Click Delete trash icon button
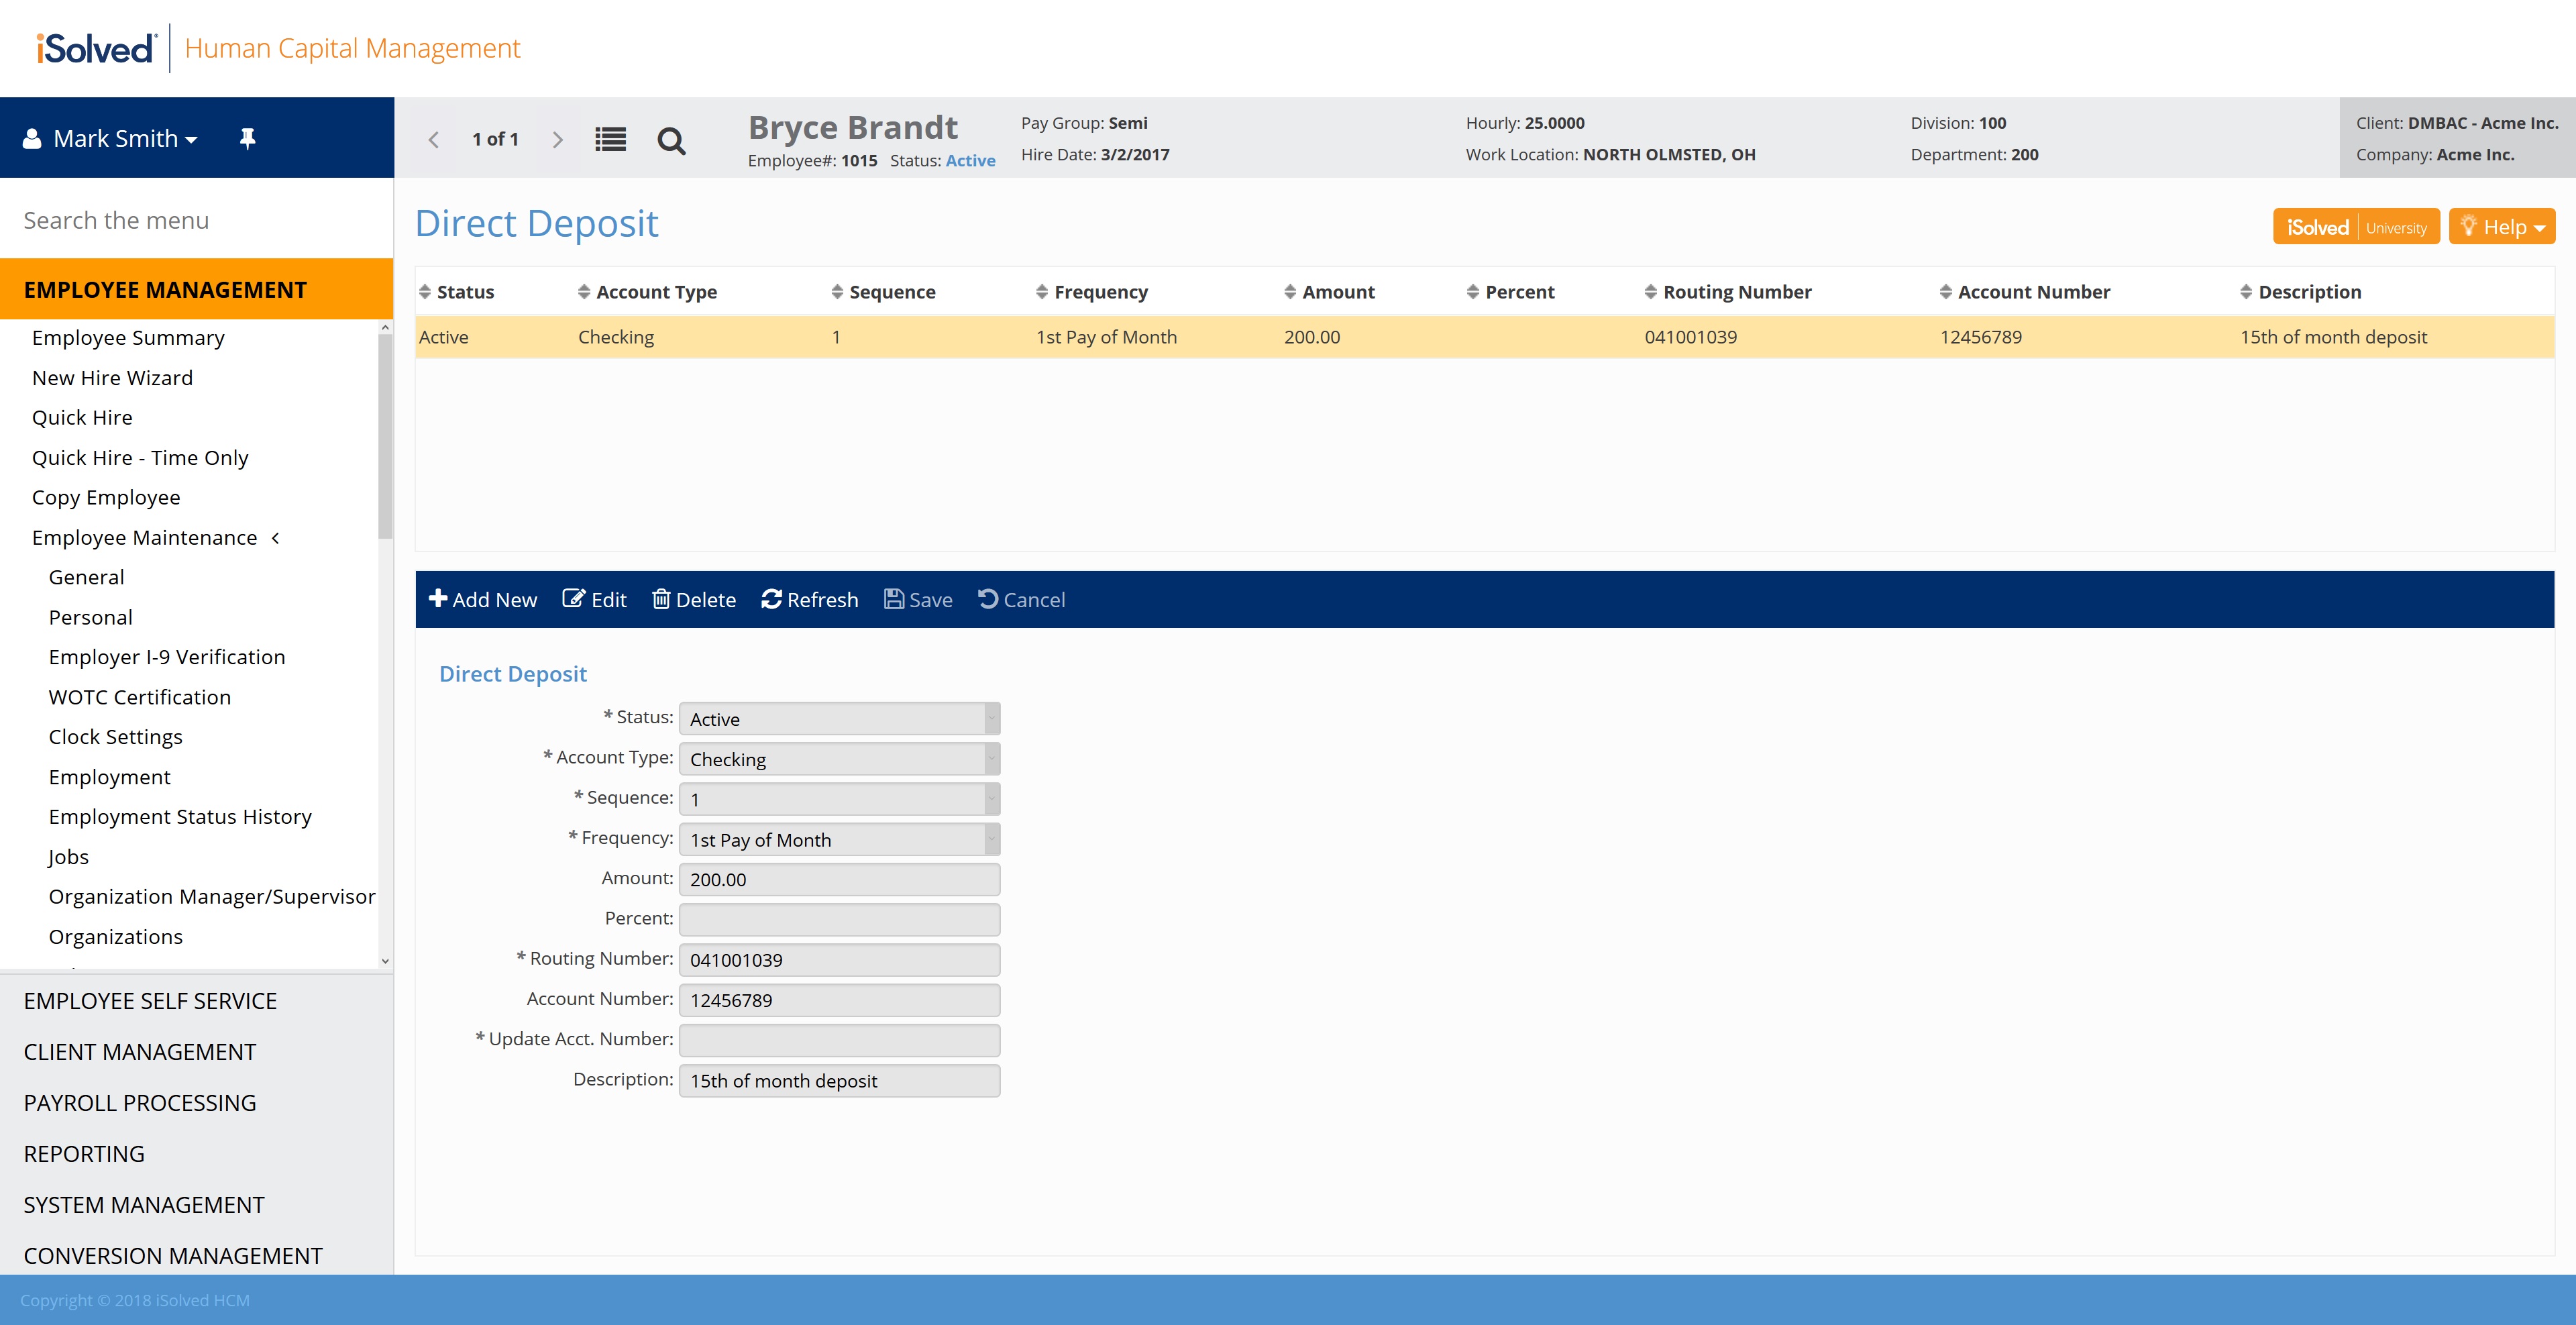The width and height of the screenshot is (2576, 1325). click(694, 600)
